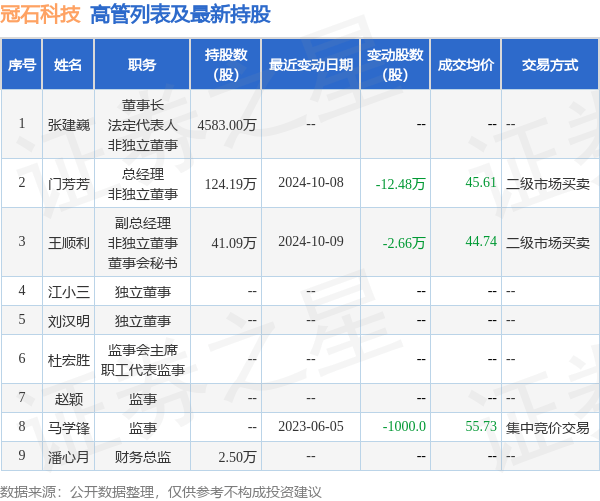The height and width of the screenshot is (501, 600).
Task: Select the 成交均价 column header
Action: [466, 64]
